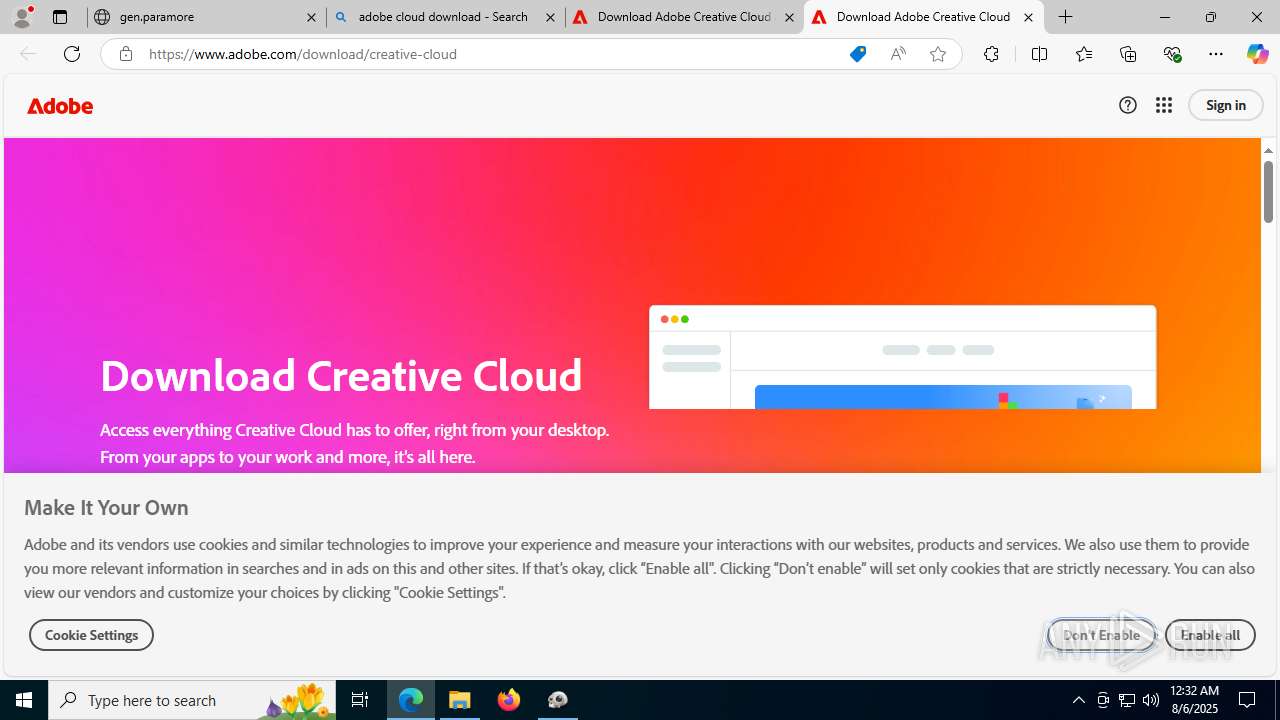Viewport: 1280px width, 720px height.
Task: Open the browser profile icon
Action: [22, 17]
